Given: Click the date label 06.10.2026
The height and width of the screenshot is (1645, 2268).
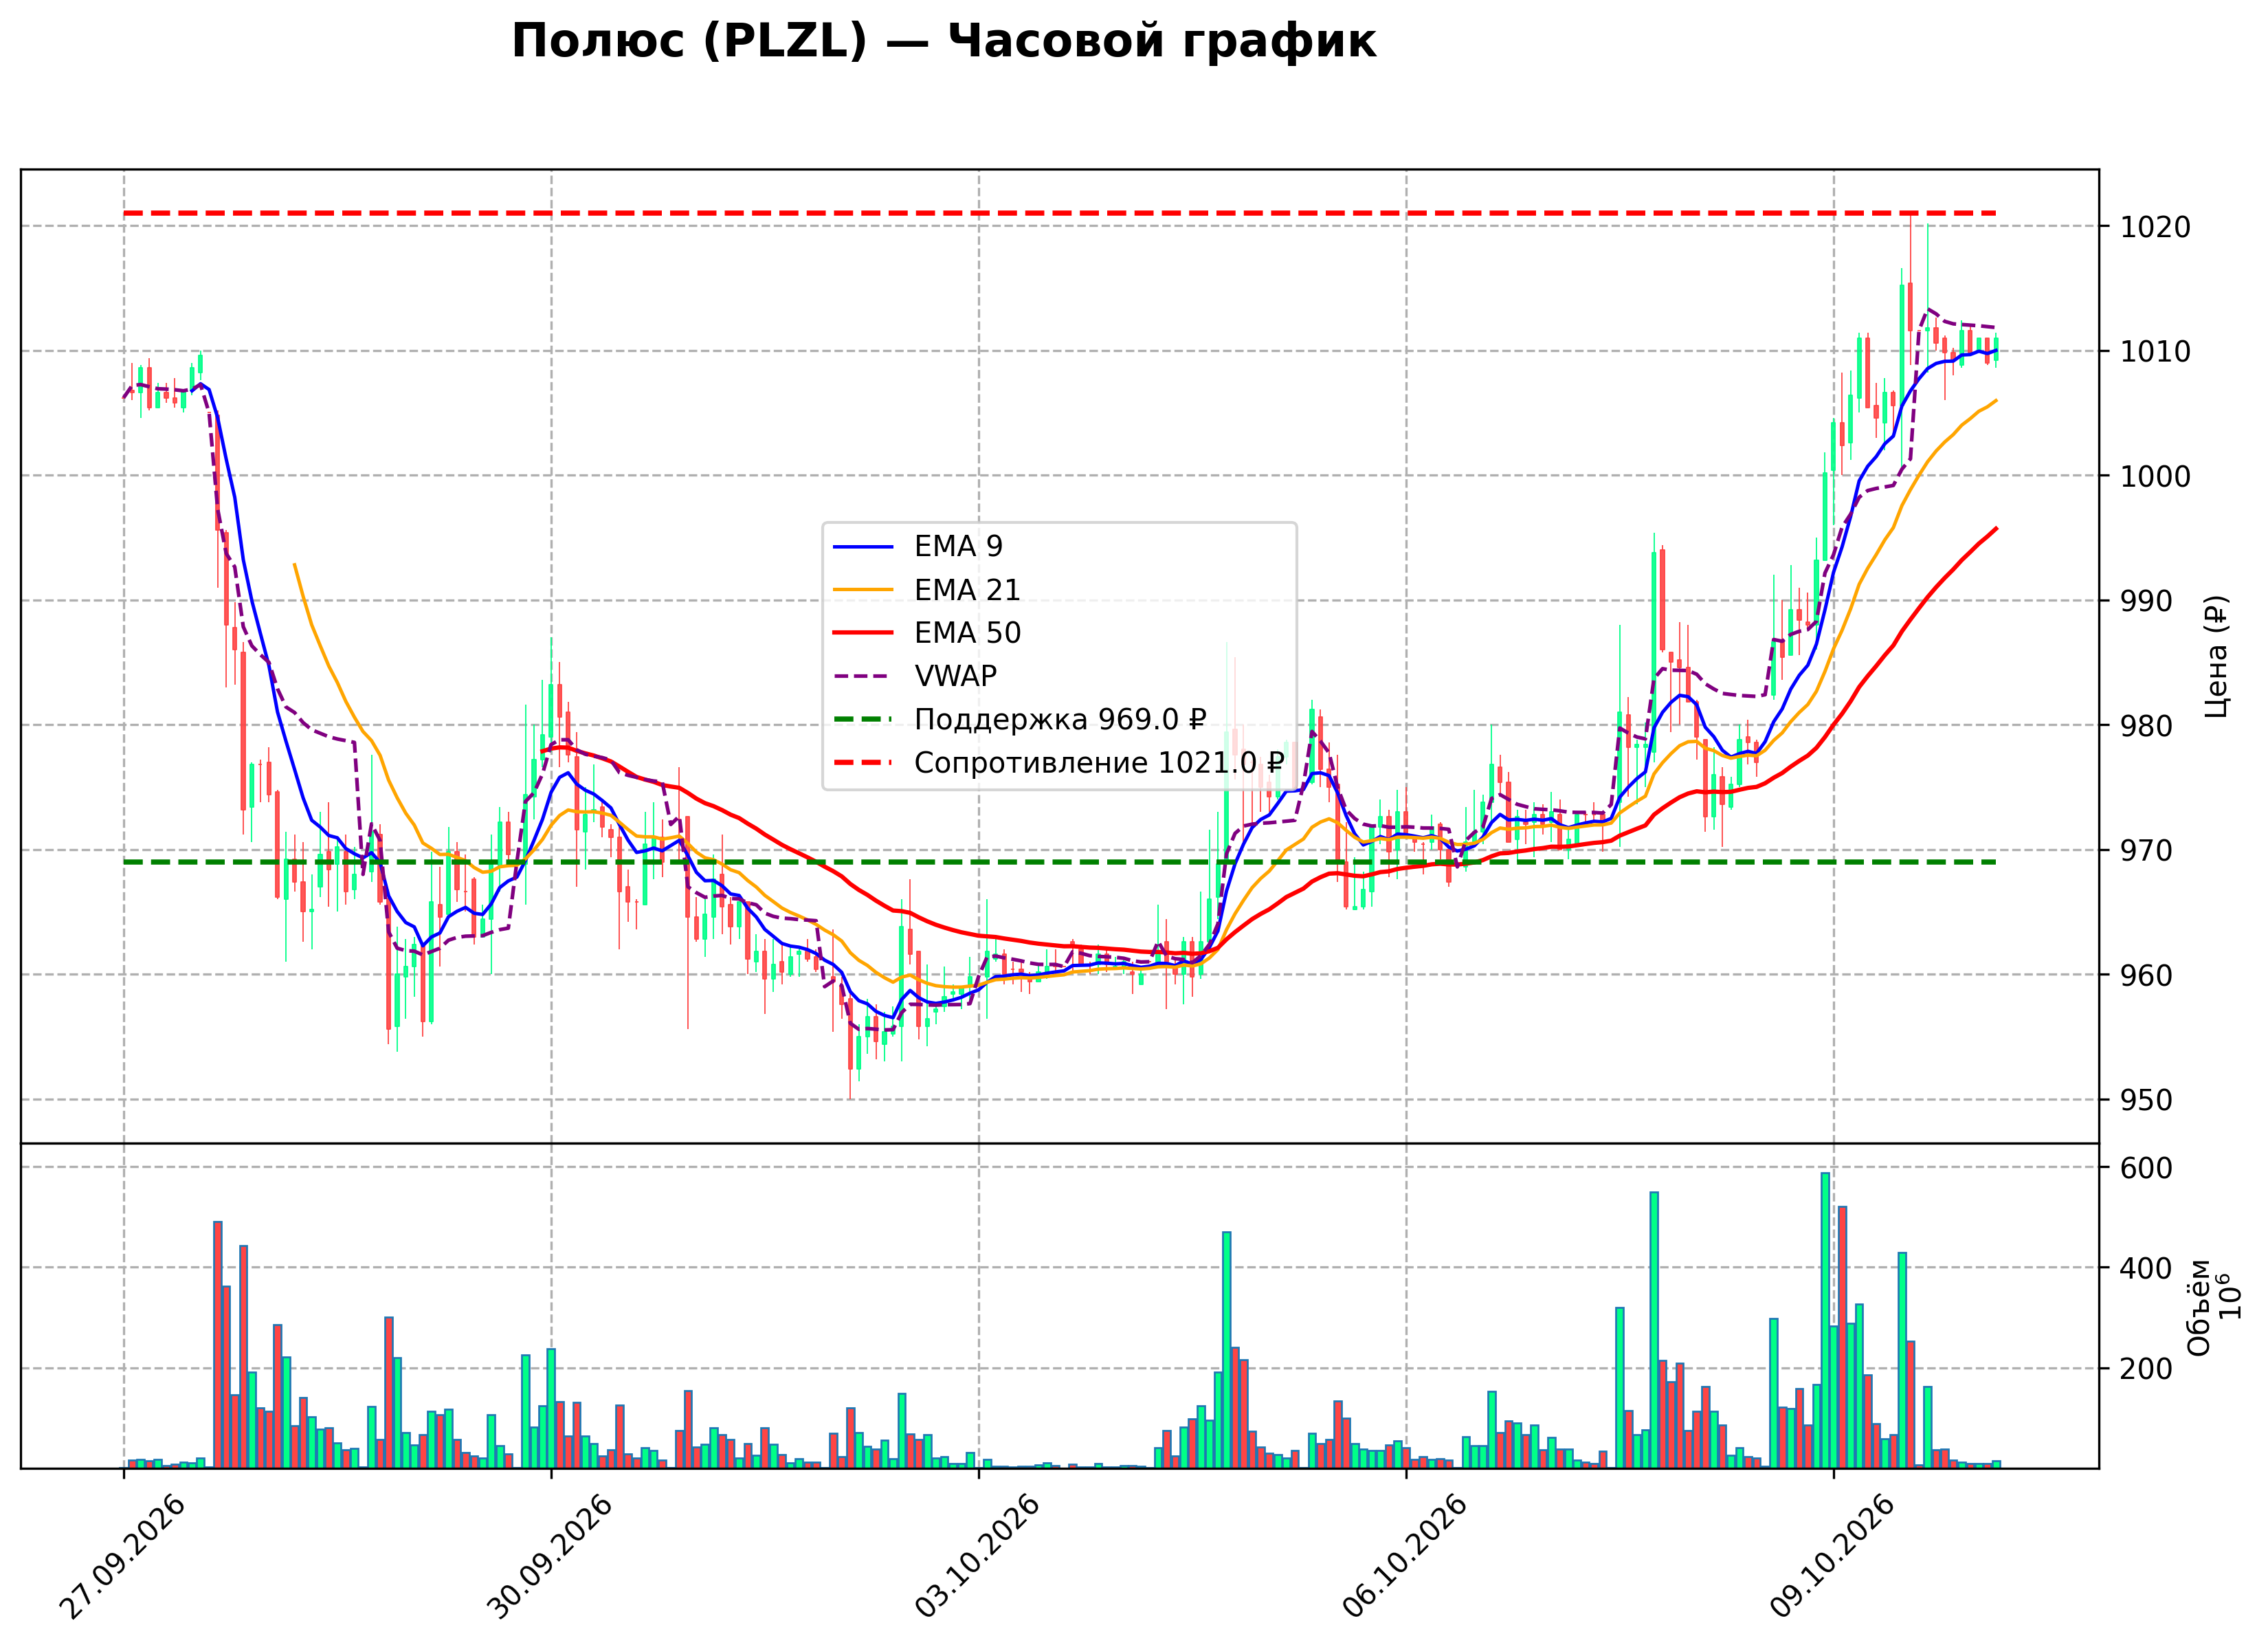Looking at the screenshot, I should coord(1404,1557).
